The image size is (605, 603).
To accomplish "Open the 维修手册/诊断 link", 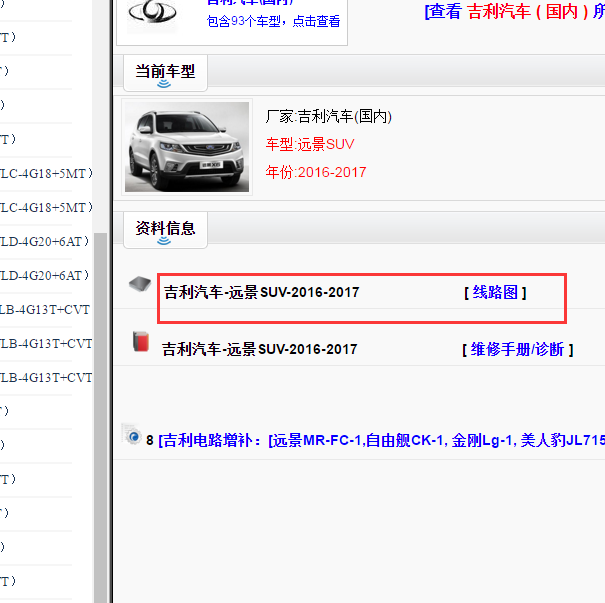I will coord(518,350).
